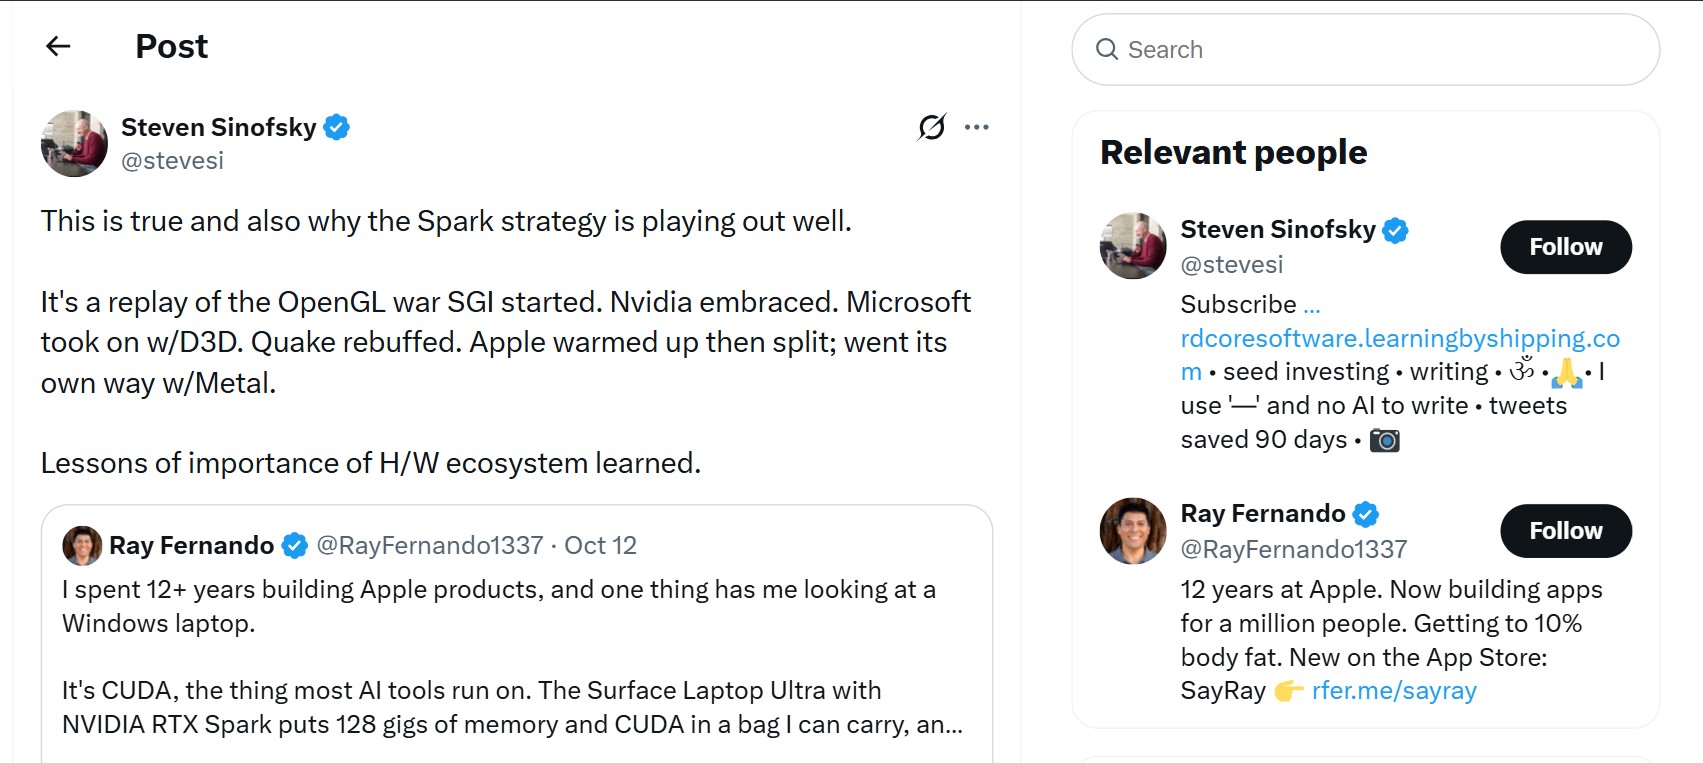Focus the Search input field
This screenshot has height=763, width=1703.
click(x=1366, y=49)
